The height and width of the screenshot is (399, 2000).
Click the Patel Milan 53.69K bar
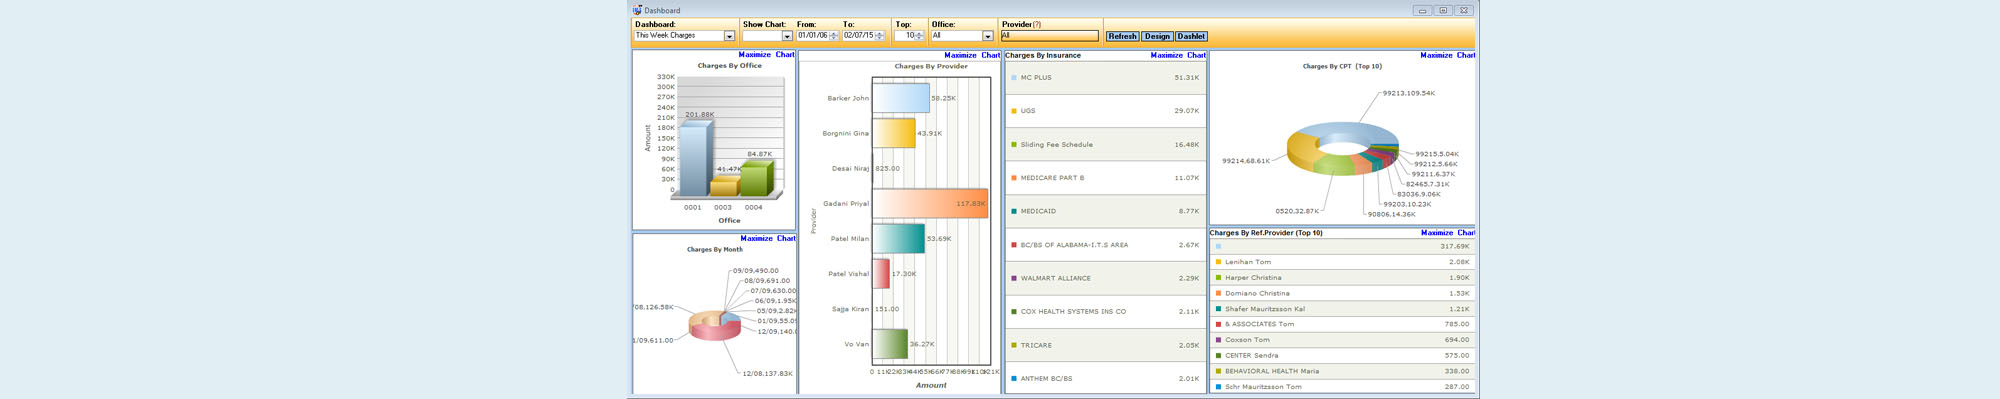pos(899,239)
